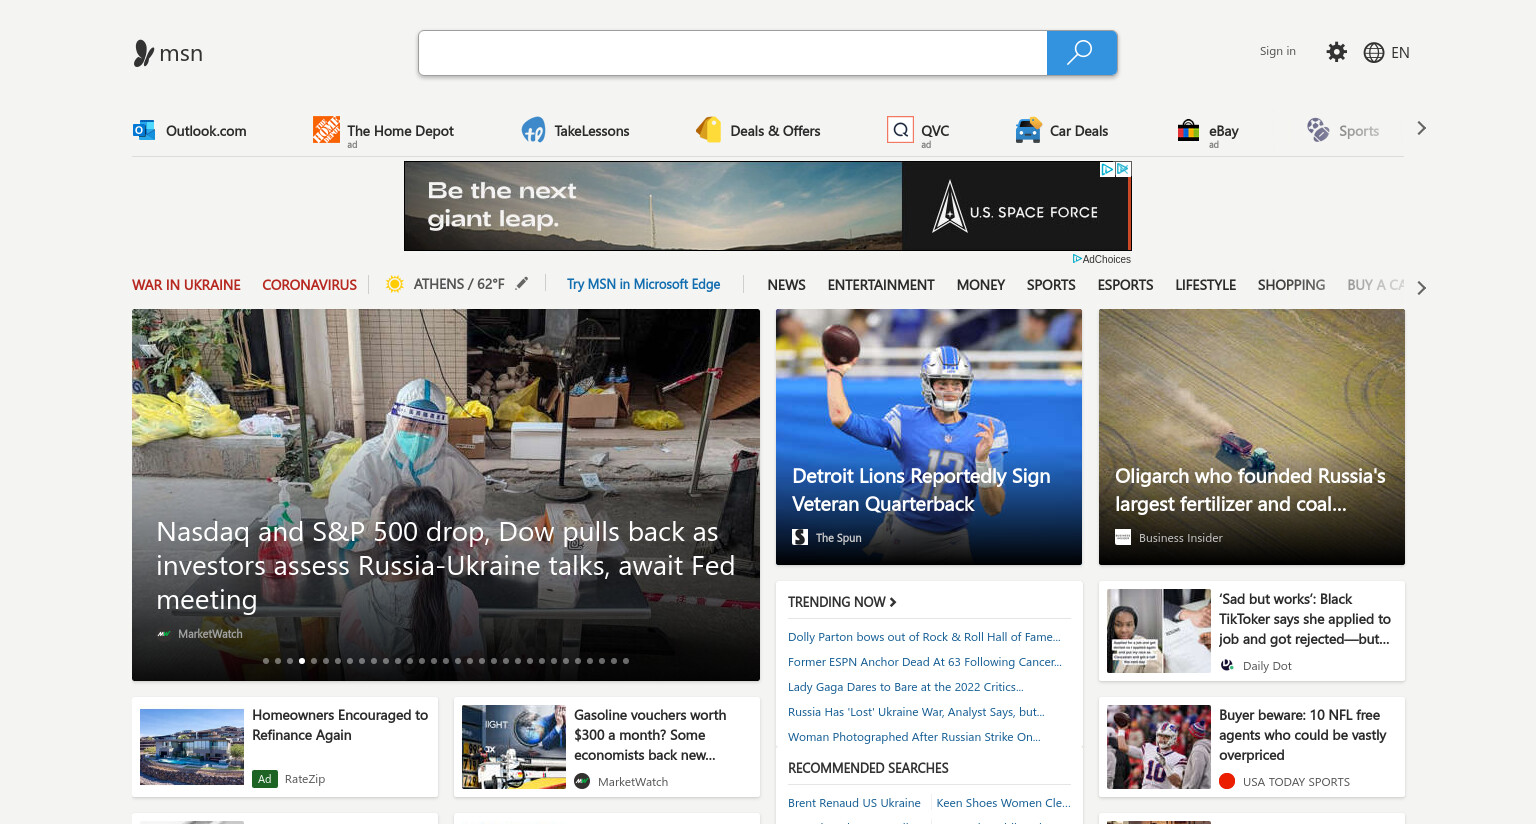Open the Oligarch fertilizer and coal story
The height and width of the screenshot is (824, 1536).
click(x=1250, y=490)
